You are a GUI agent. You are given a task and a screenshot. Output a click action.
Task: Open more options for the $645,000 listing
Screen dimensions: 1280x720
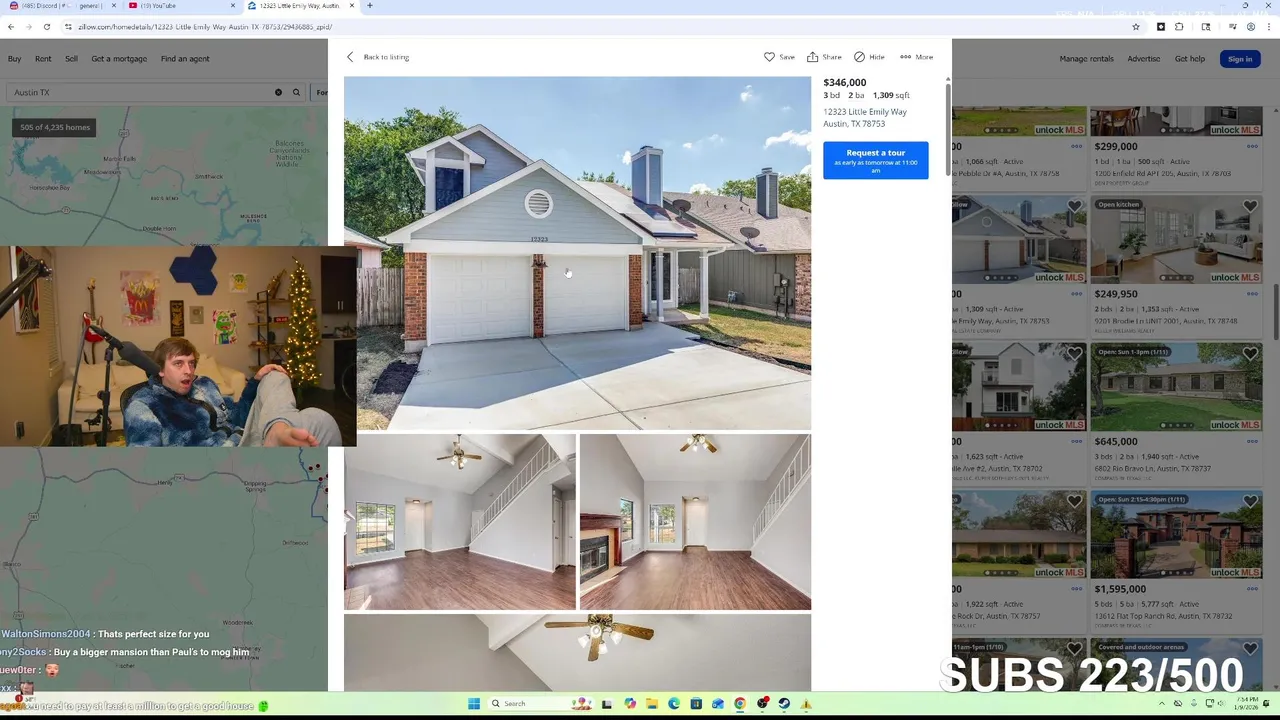[1252, 441]
